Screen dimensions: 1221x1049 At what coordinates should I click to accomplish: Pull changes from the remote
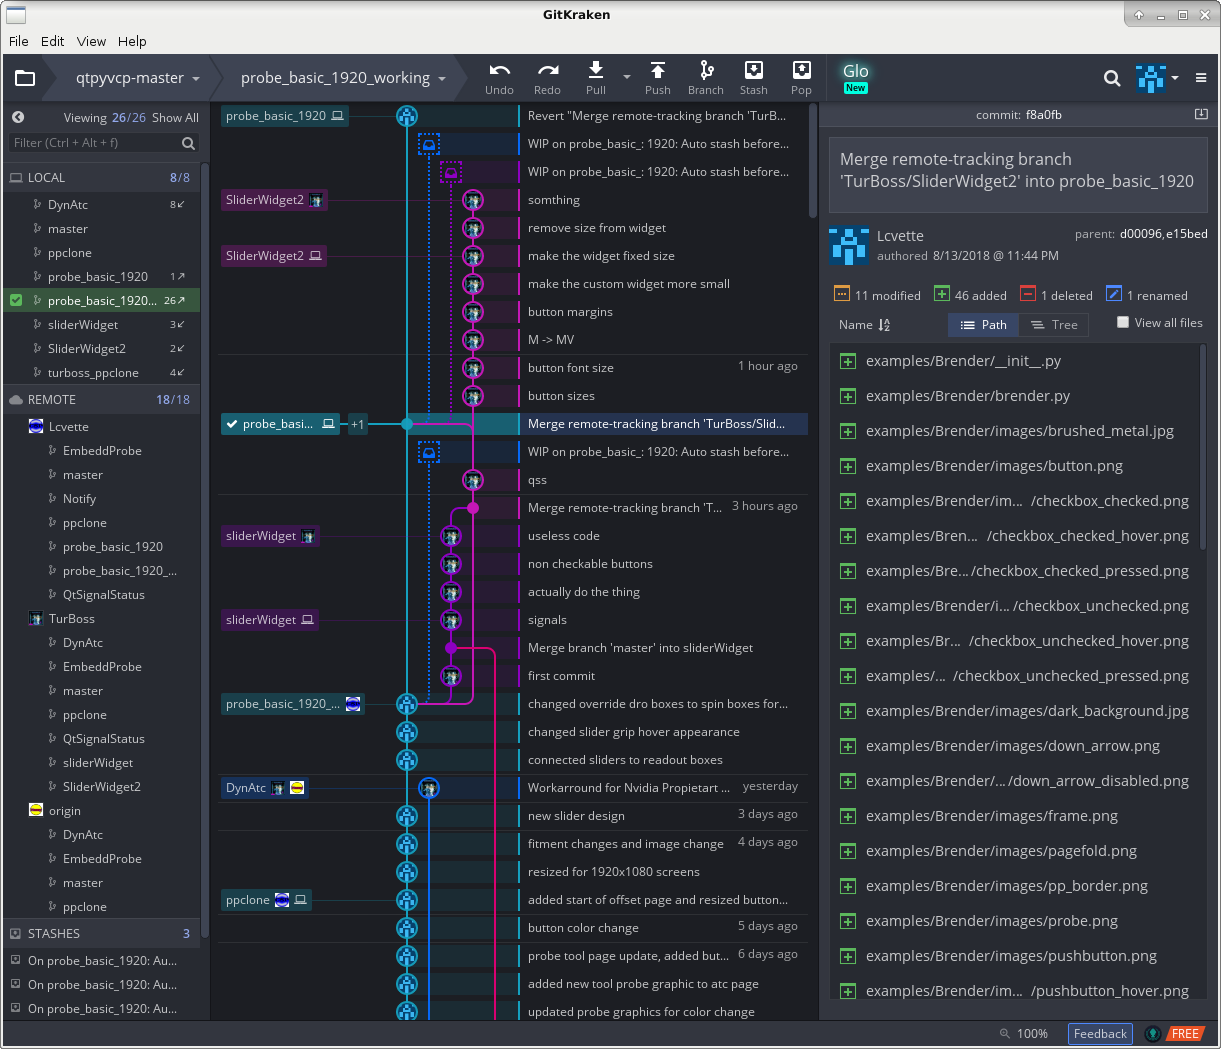coord(596,78)
